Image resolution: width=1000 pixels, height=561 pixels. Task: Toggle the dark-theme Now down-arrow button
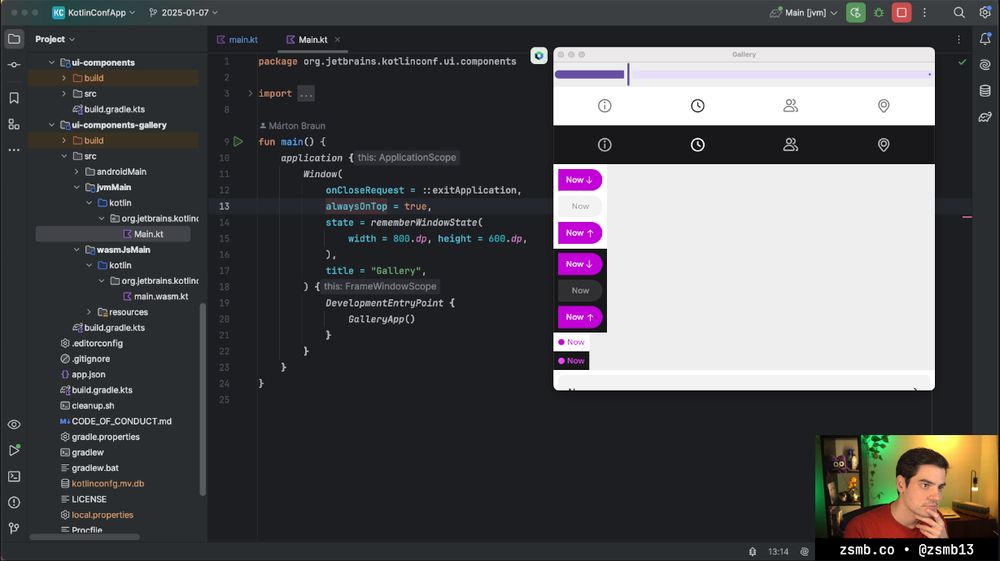tap(580, 264)
